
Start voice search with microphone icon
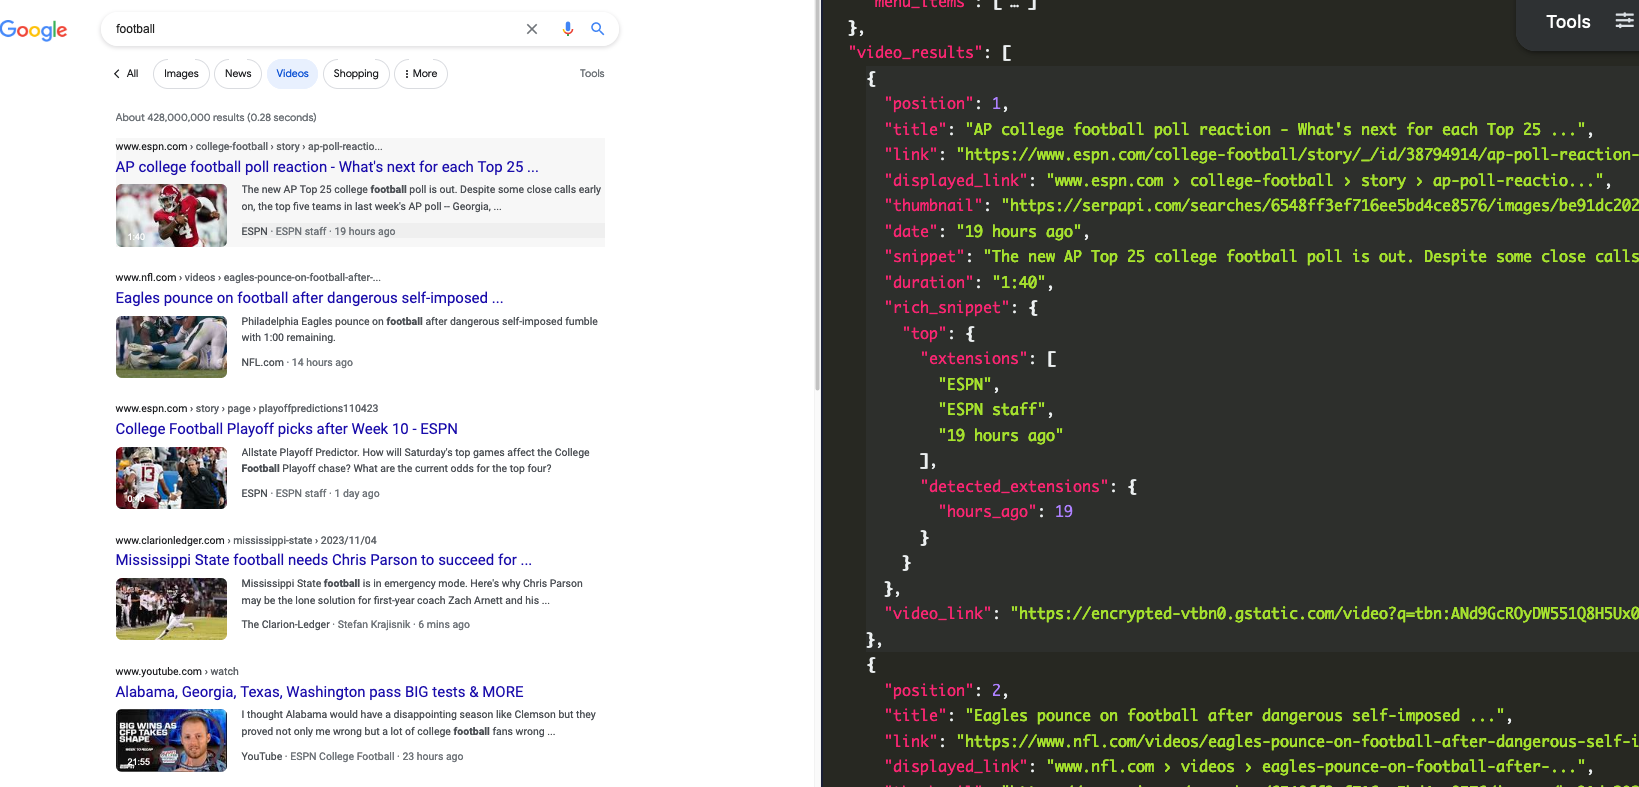567,29
